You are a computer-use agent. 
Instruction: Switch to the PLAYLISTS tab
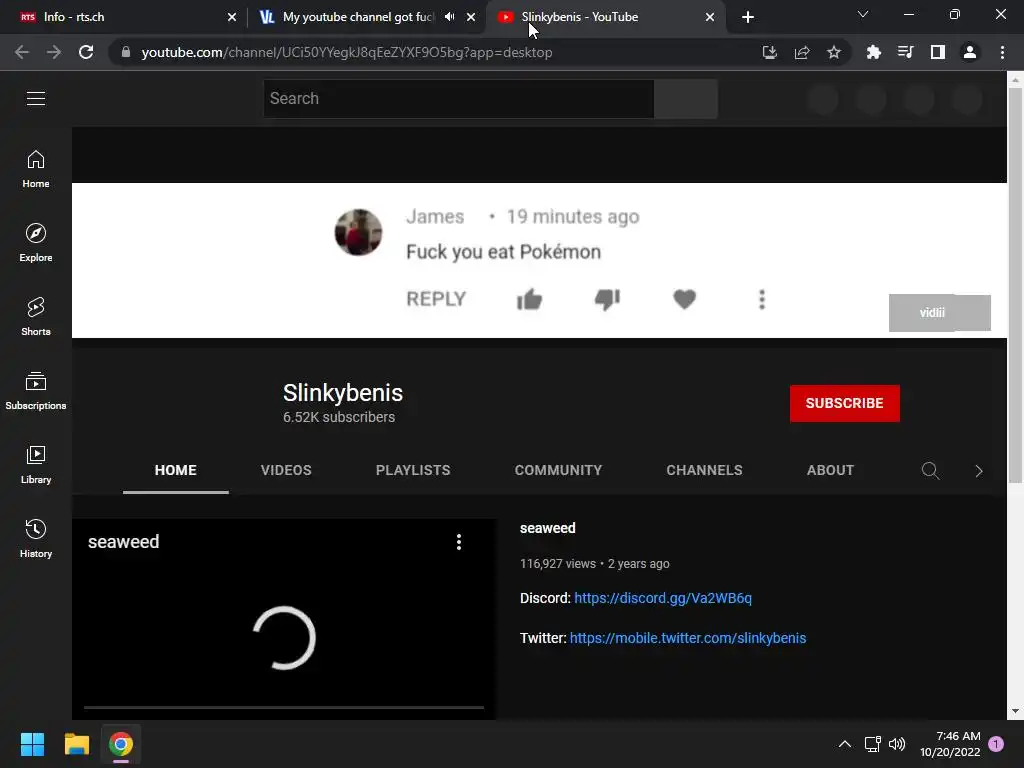413,470
